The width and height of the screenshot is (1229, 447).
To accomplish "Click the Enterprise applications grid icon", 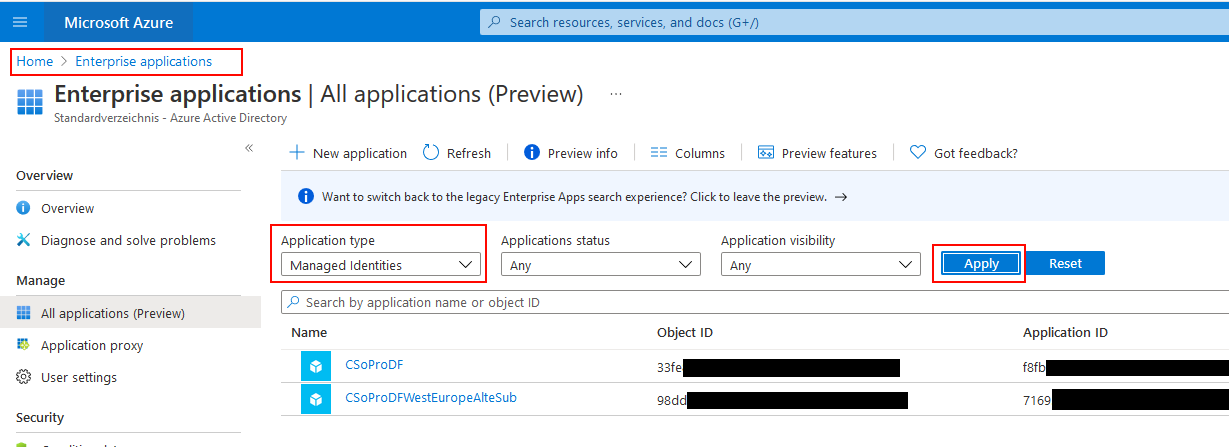I will coord(30,101).
